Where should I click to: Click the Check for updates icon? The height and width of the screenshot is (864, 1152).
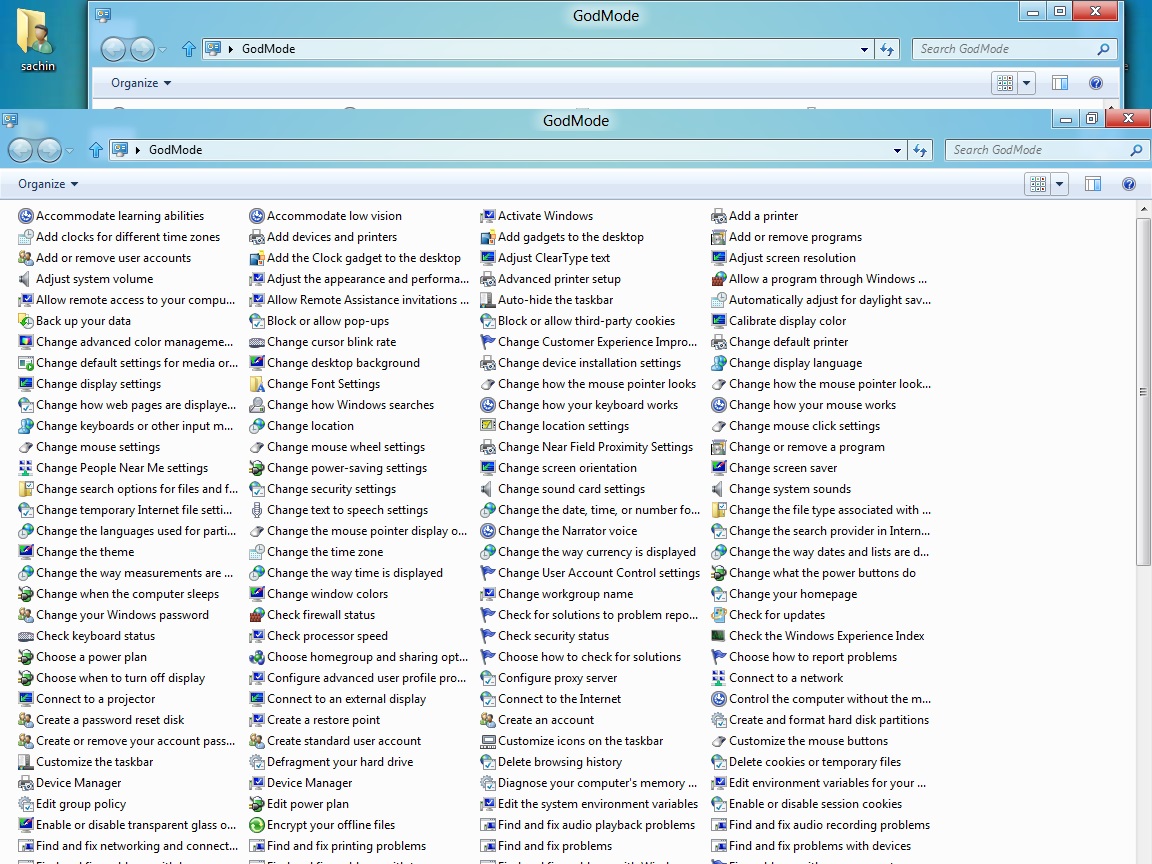click(719, 615)
